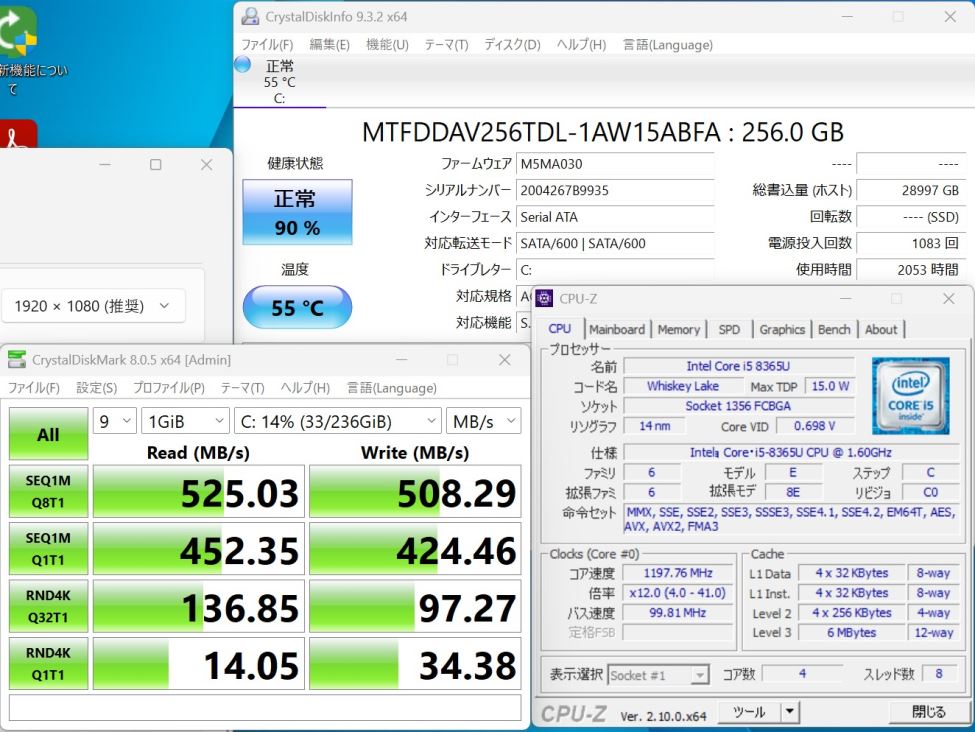Click the SATA/600 | SATA/600 transfer mode field
Viewport: 975px width, 732px height.
point(614,243)
